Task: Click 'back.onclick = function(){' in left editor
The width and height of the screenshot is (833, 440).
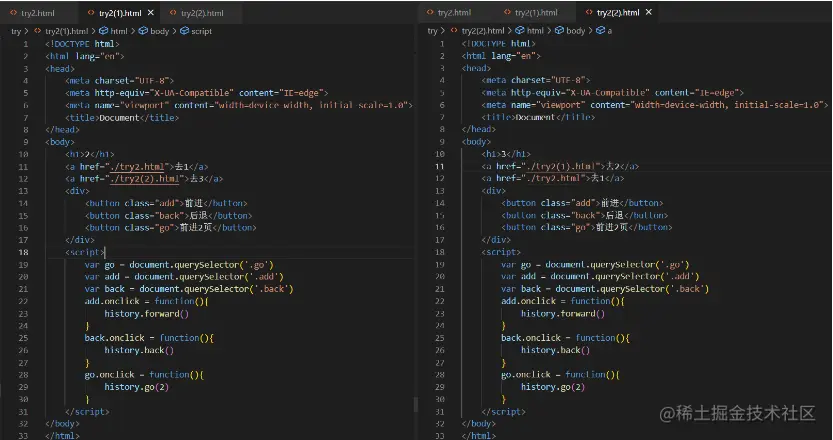Action: coord(149,338)
